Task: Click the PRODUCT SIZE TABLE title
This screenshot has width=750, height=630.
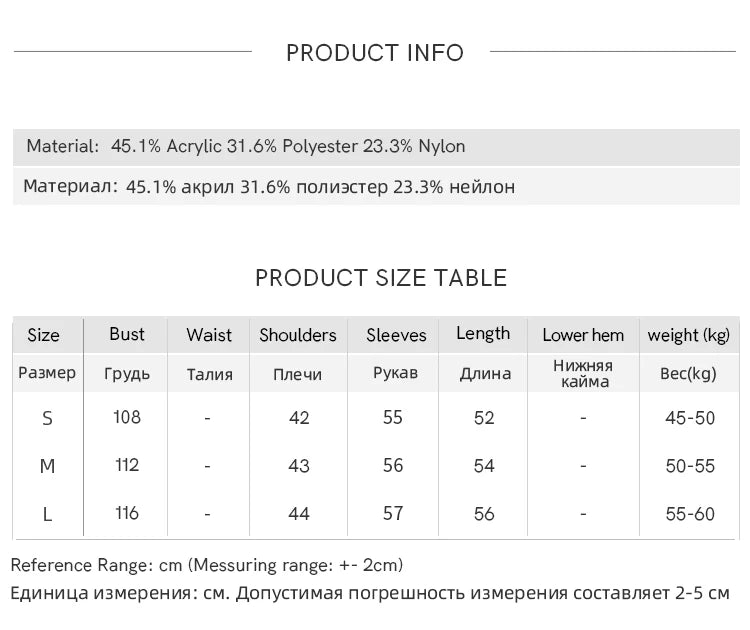Action: click(381, 278)
